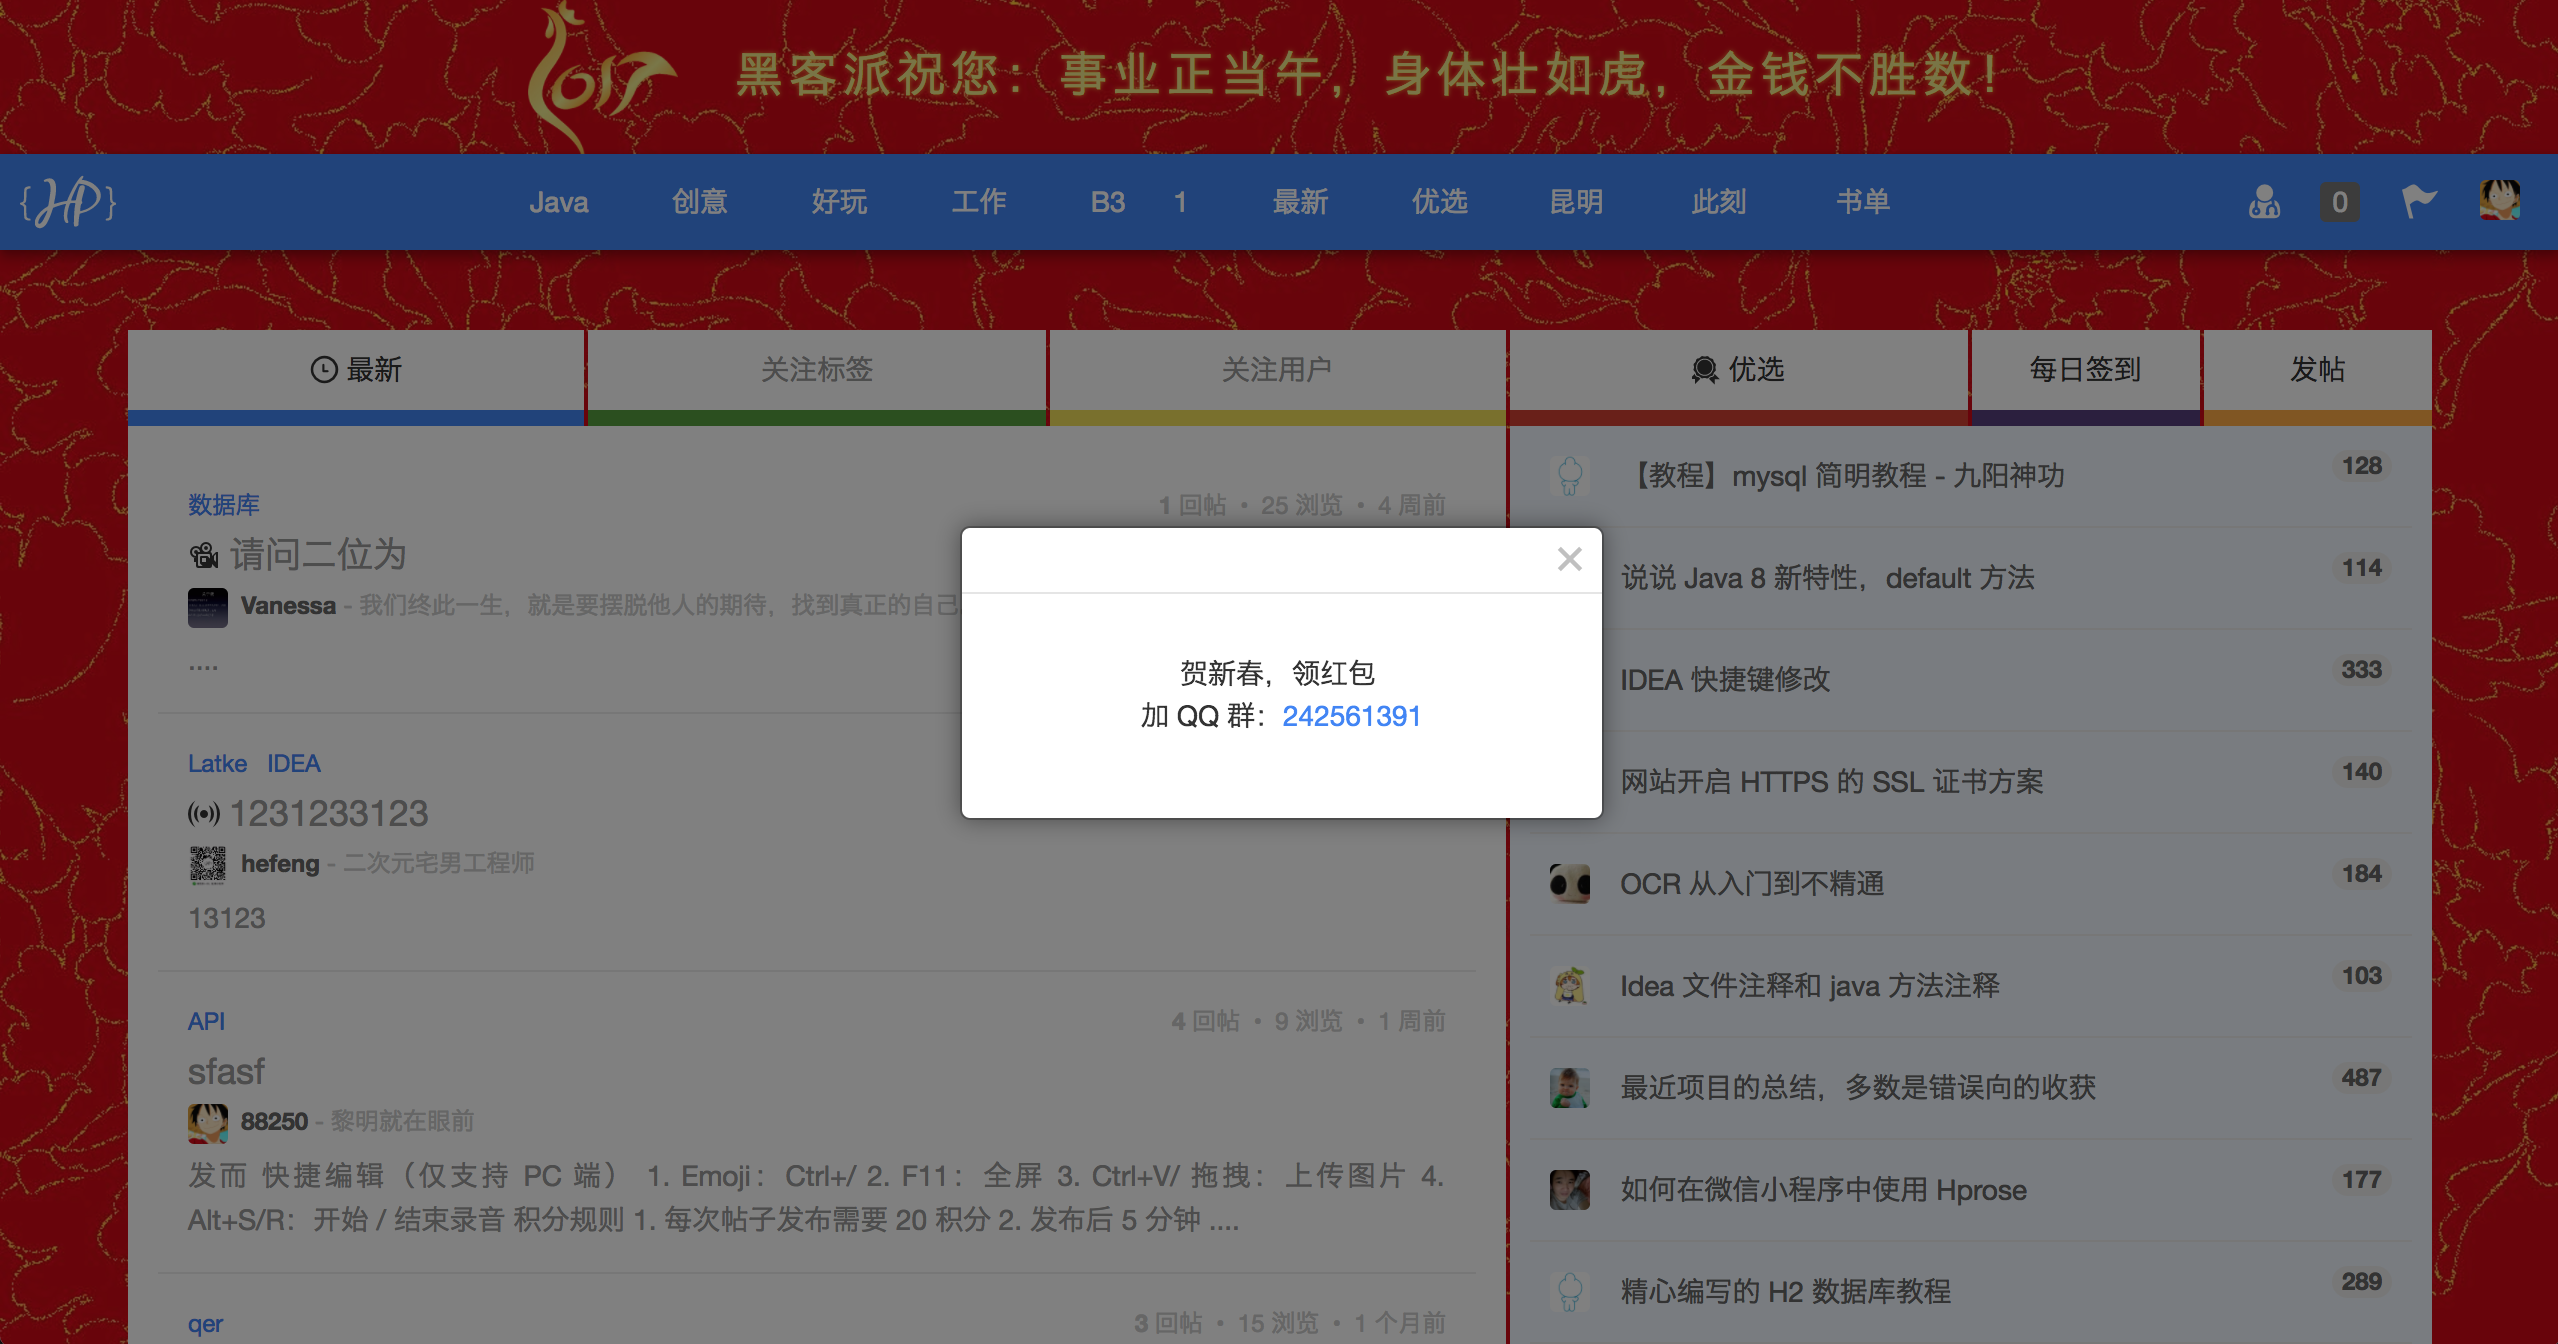Open Vanessa's profile avatar thumbnail
The width and height of the screenshot is (2558, 1344).
(x=207, y=606)
